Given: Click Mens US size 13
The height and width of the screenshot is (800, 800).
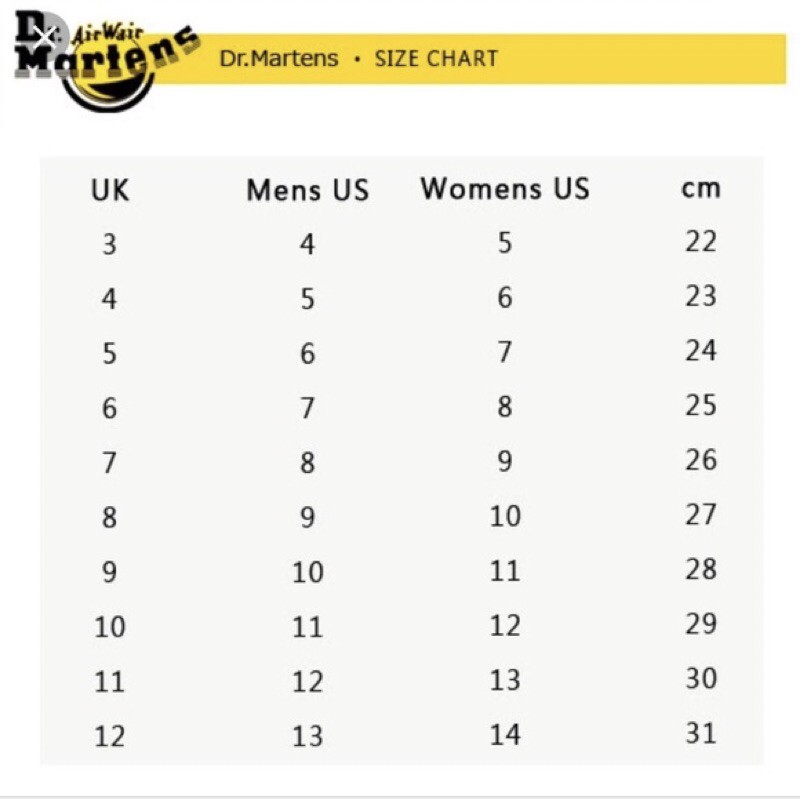Looking at the screenshot, I should (307, 737).
